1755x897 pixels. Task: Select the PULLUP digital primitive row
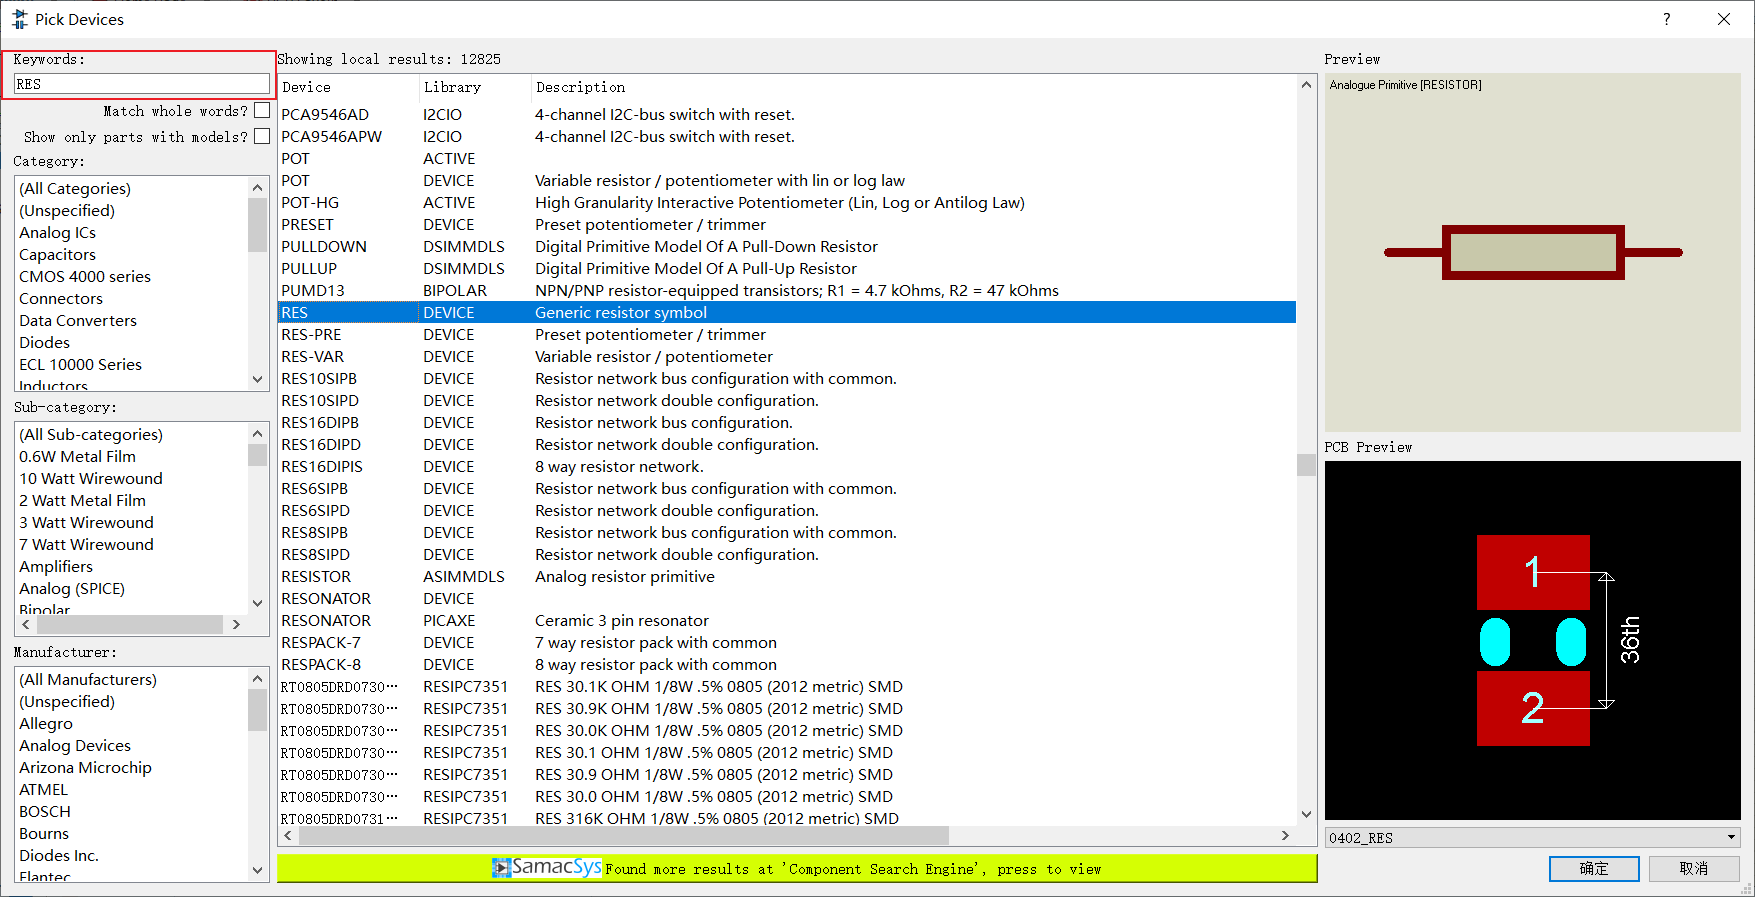click(787, 268)
